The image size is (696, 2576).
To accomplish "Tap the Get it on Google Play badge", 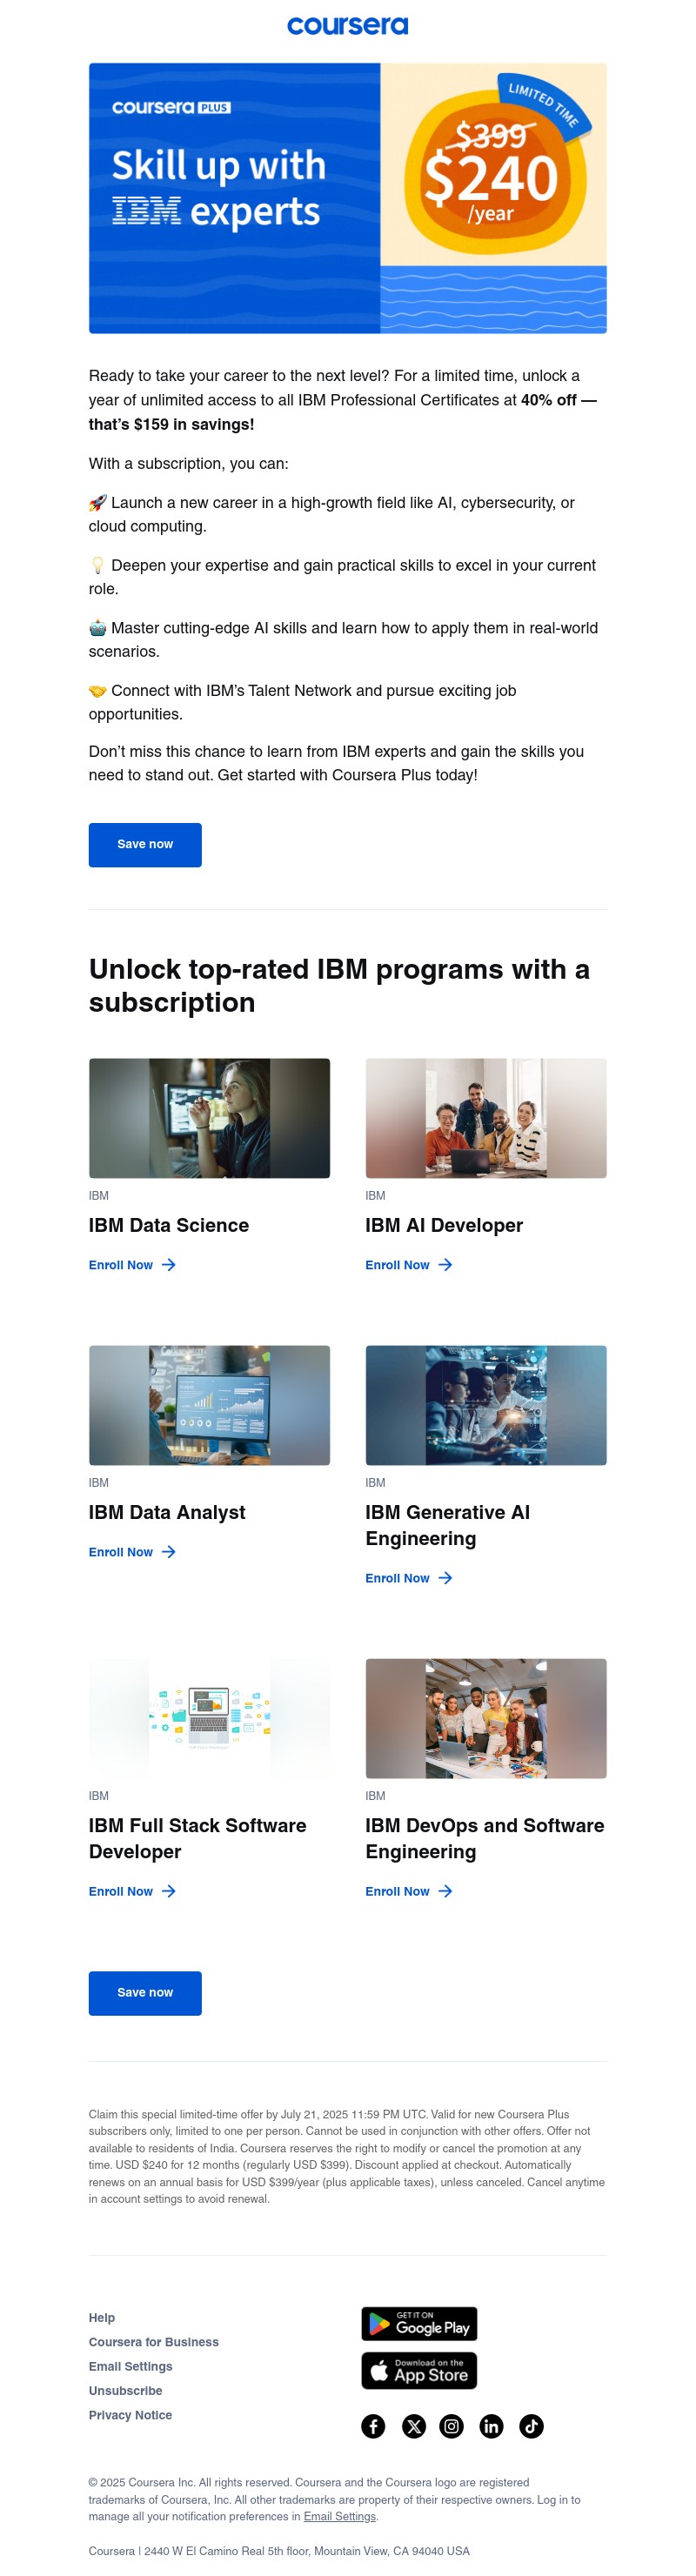I will click(419, 2324).
